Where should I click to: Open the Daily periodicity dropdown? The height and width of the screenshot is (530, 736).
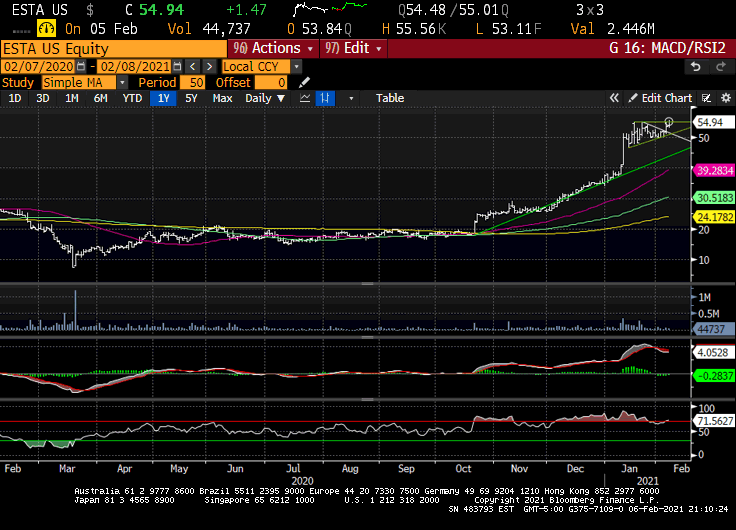265,98
